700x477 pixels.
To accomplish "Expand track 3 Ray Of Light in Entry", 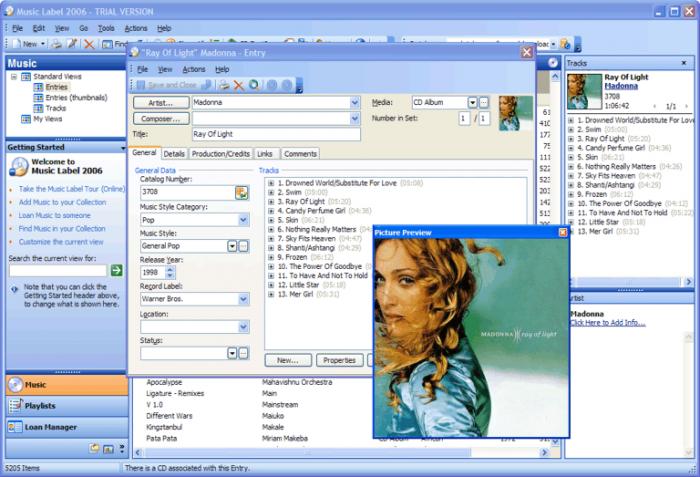I will (271, 201).
